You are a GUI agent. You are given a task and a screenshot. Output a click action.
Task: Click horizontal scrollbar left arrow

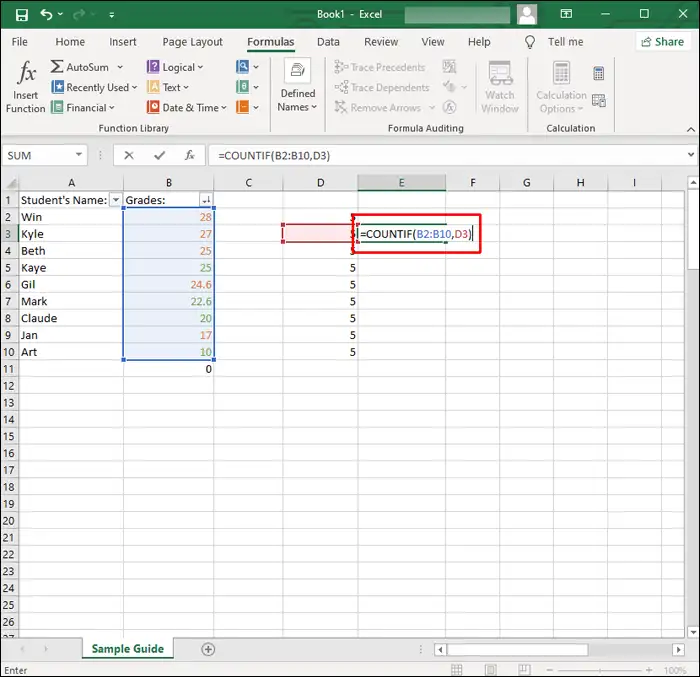(x=440, y=649)
